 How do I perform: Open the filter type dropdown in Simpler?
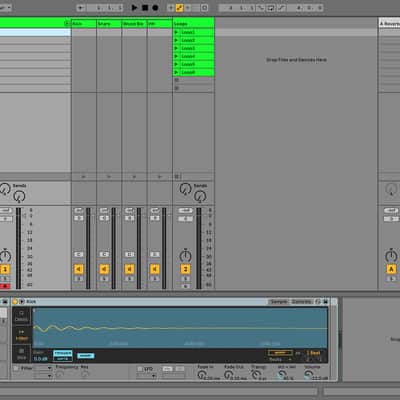tap(43, 368)
